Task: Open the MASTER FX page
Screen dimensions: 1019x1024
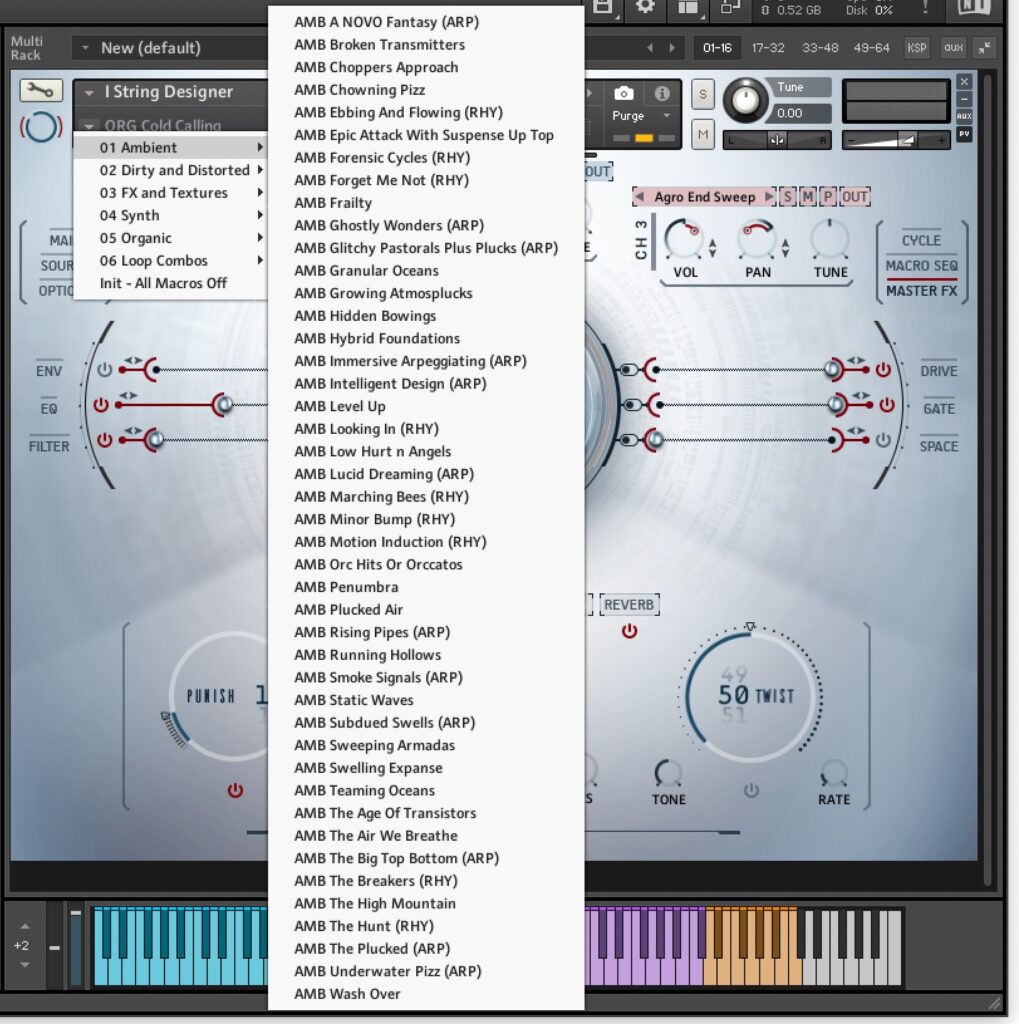Action: tap(921, 291)
